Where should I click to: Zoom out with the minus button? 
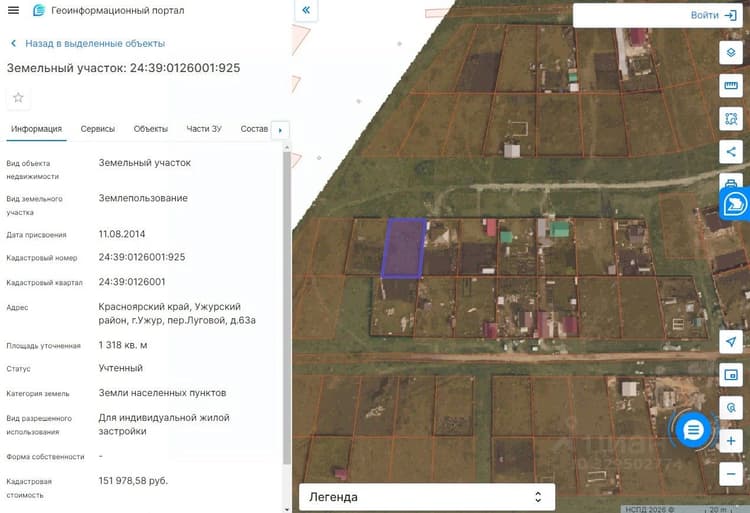click(731, 474)
